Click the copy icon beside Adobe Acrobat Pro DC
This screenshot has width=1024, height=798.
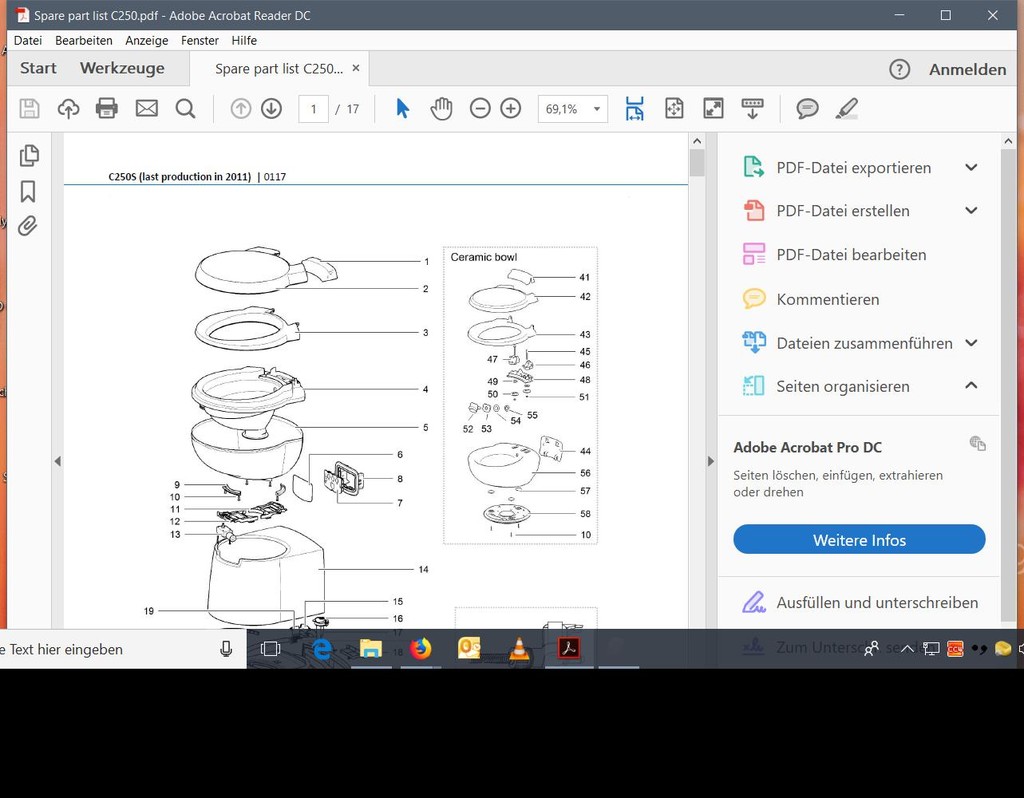point(978,443)
